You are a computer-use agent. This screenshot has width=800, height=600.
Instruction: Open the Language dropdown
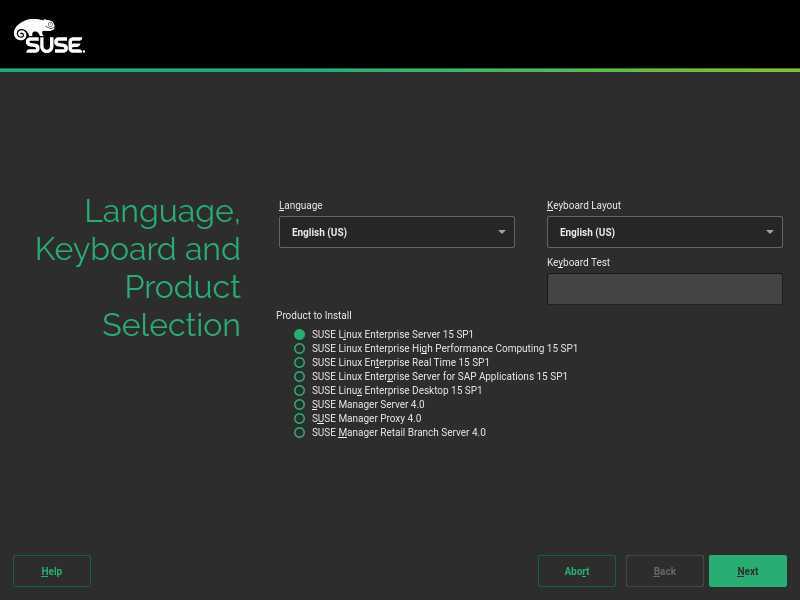point(396,232)
